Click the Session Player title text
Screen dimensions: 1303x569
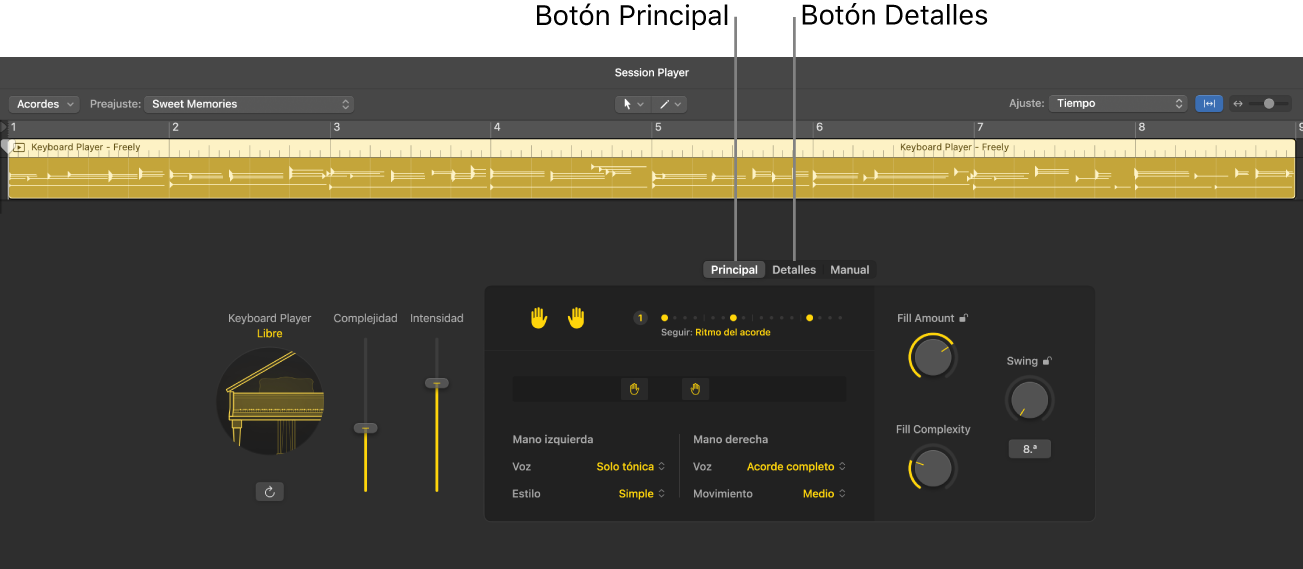(x=651, y=73)
